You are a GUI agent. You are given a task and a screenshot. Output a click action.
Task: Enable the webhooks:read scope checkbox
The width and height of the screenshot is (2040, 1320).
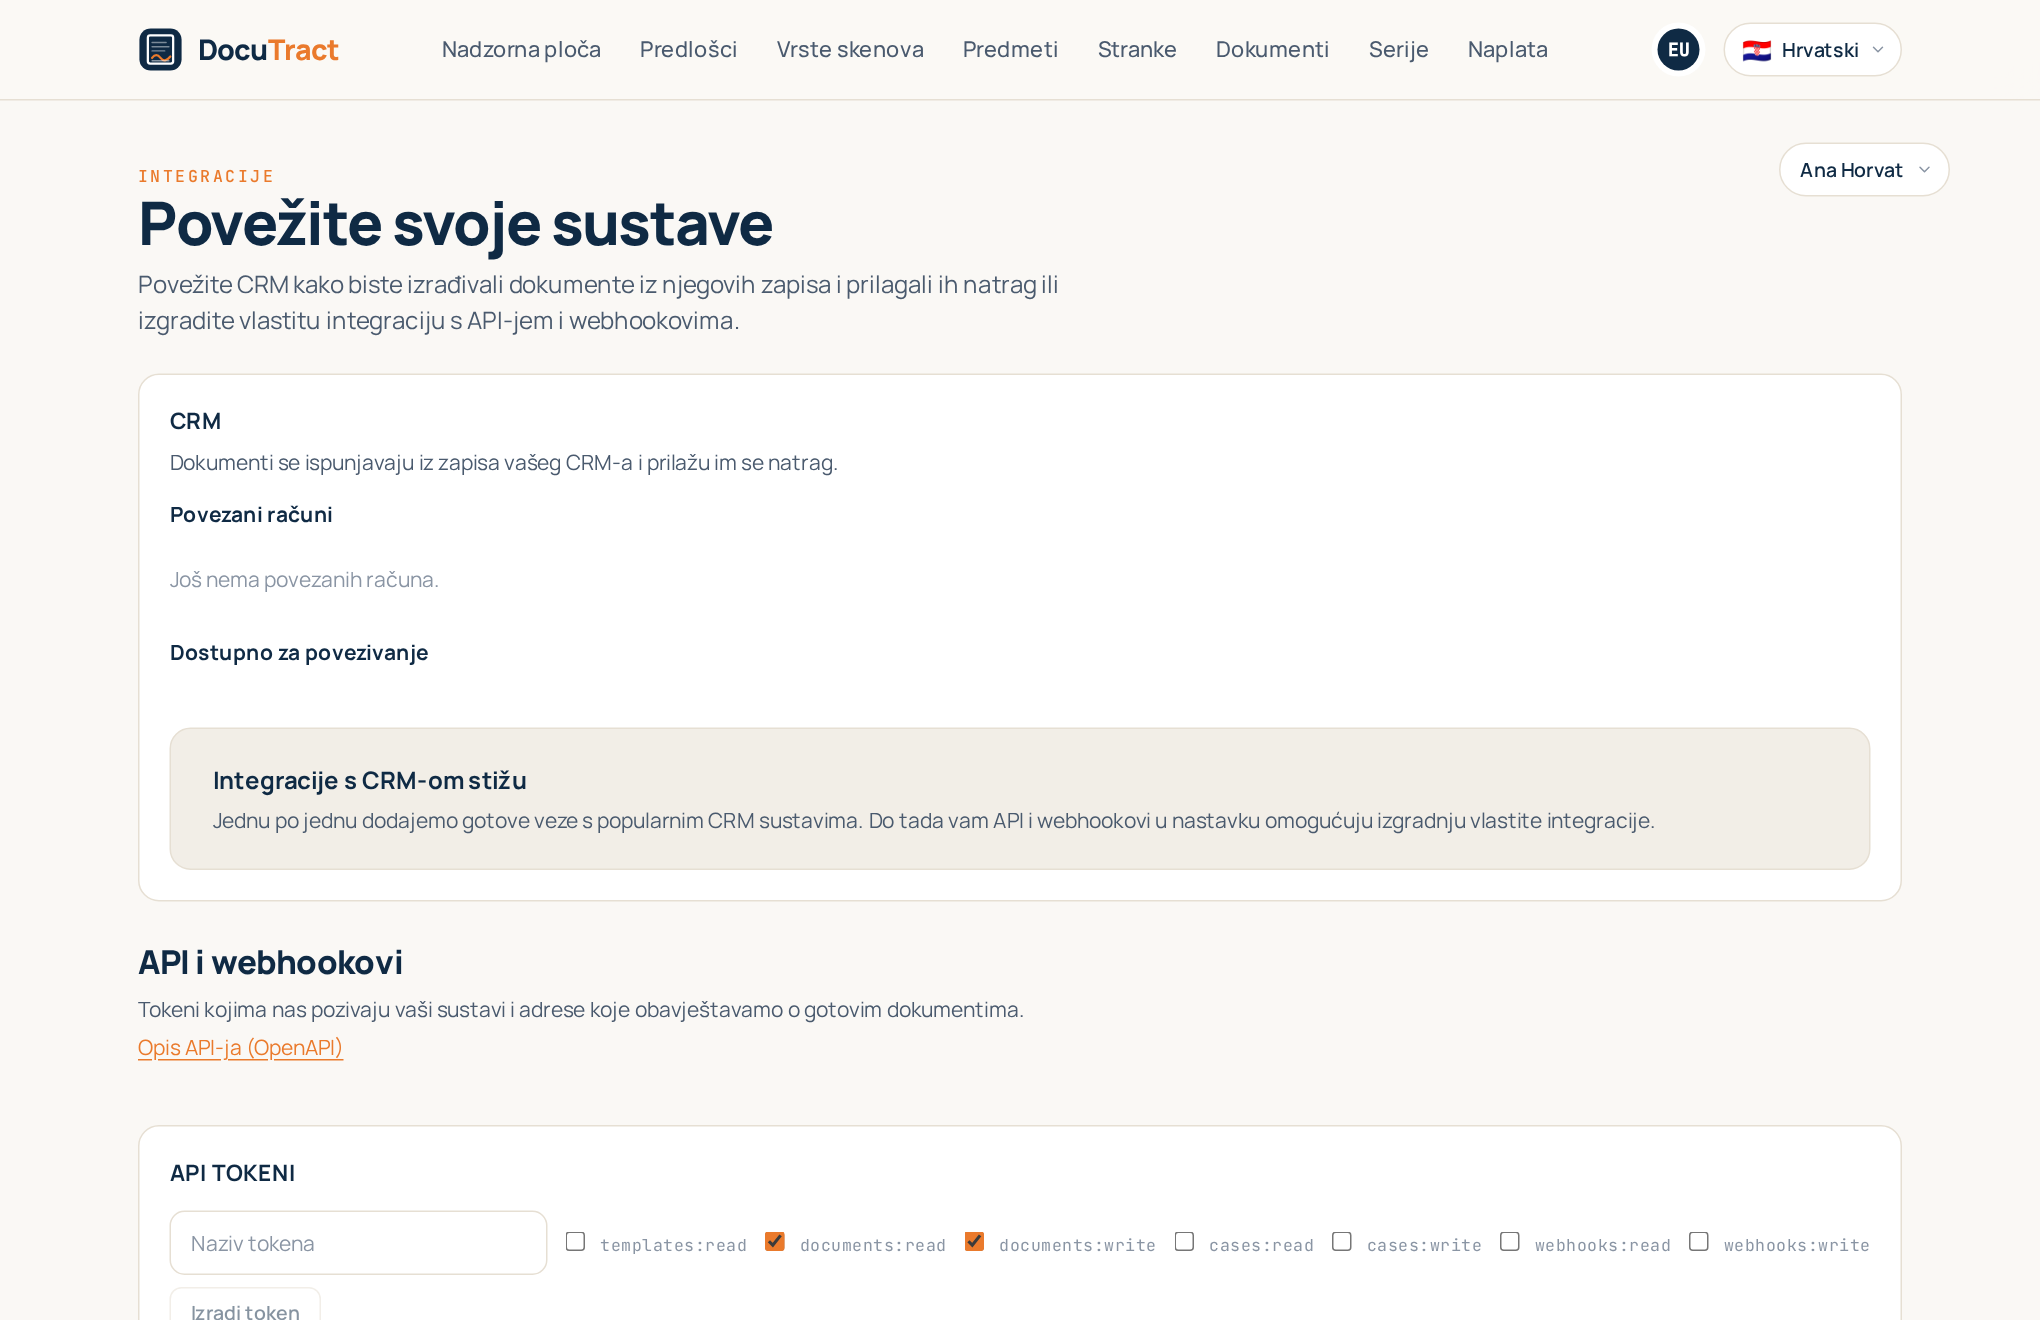(1510, 1241)
